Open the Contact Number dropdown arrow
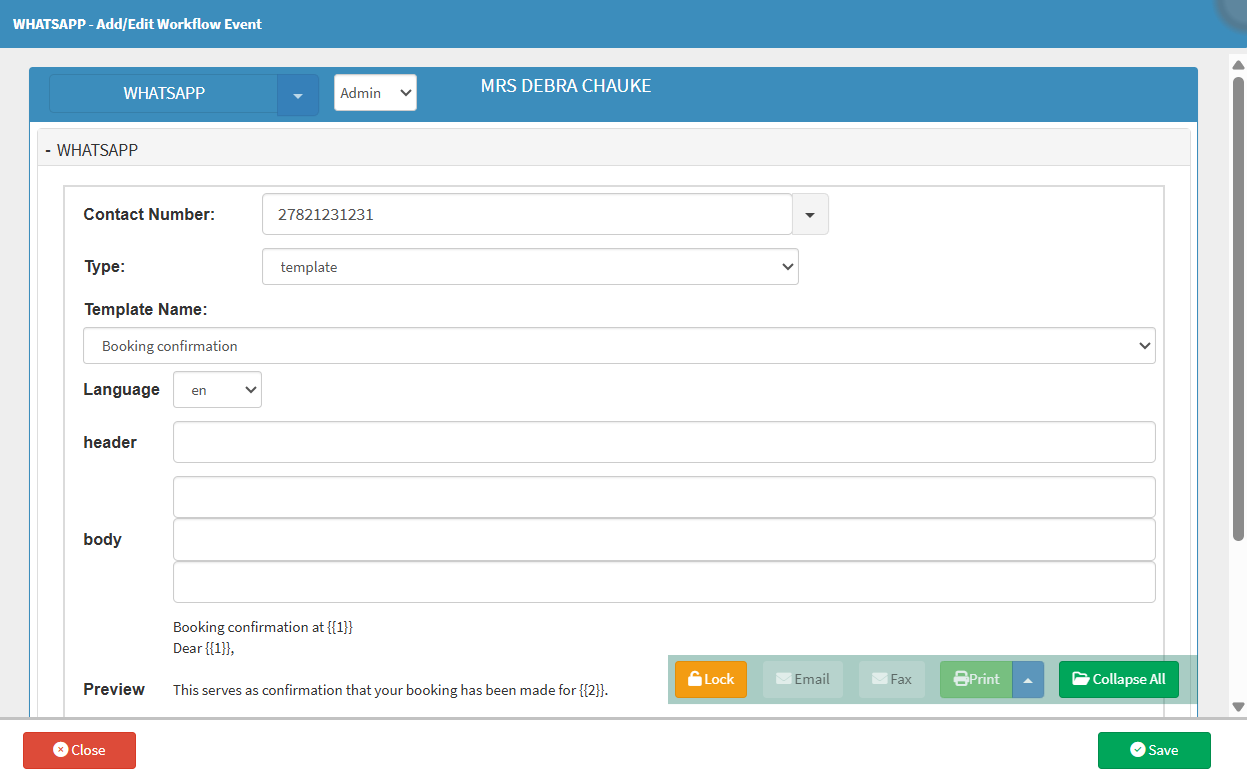Image resolution: width=1247 pixels, height=781 pixels. pyautogui.click(x=810, y=214)
